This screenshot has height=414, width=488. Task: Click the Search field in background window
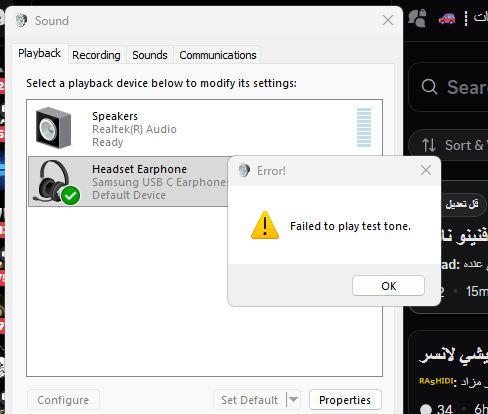pos(448,87)
